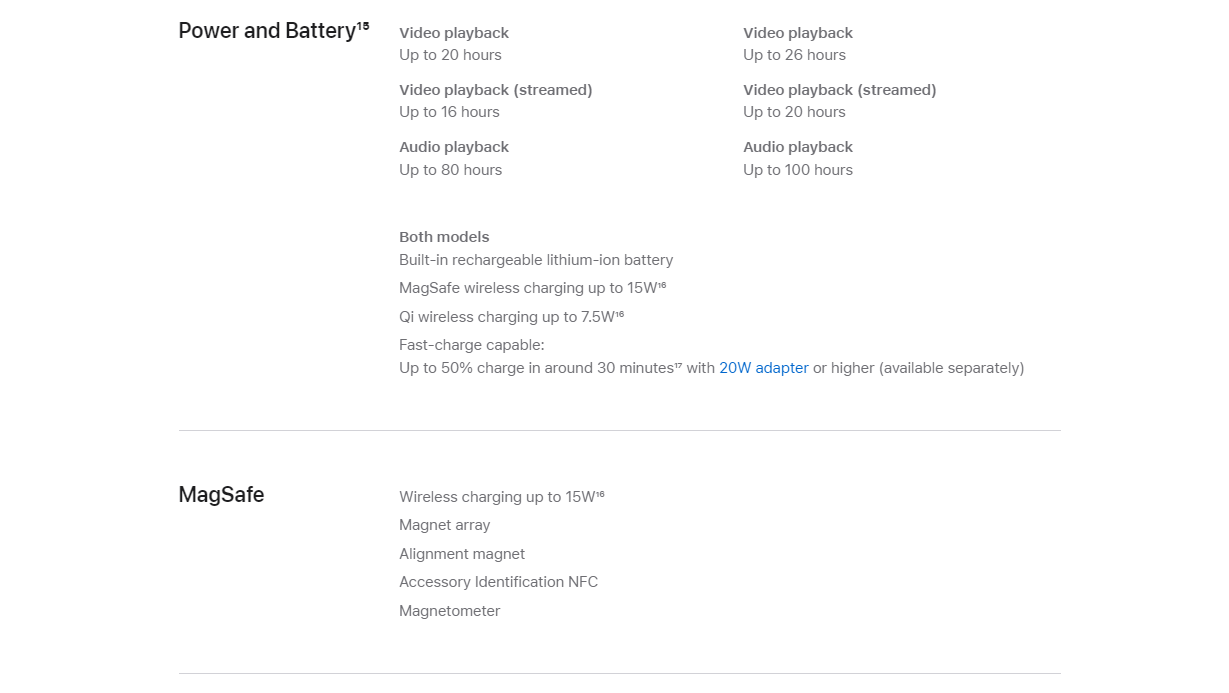Click the 'Up to 100 hours' audio playback text
The height and width of the screenshot is (693, 1229).
[798, 170]
